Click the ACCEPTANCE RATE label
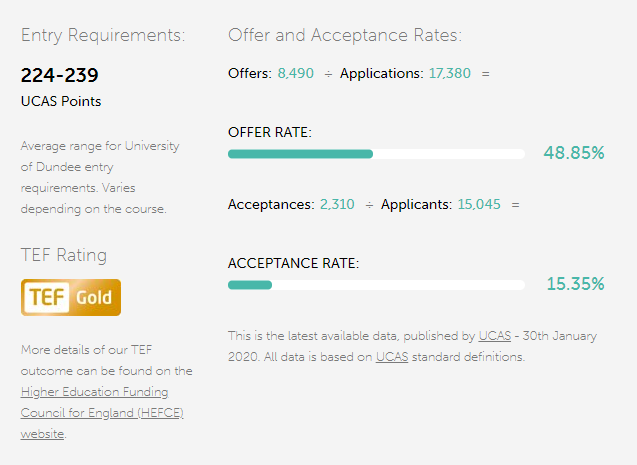Screen dimensions: 637x465 (x=293, y=263)
